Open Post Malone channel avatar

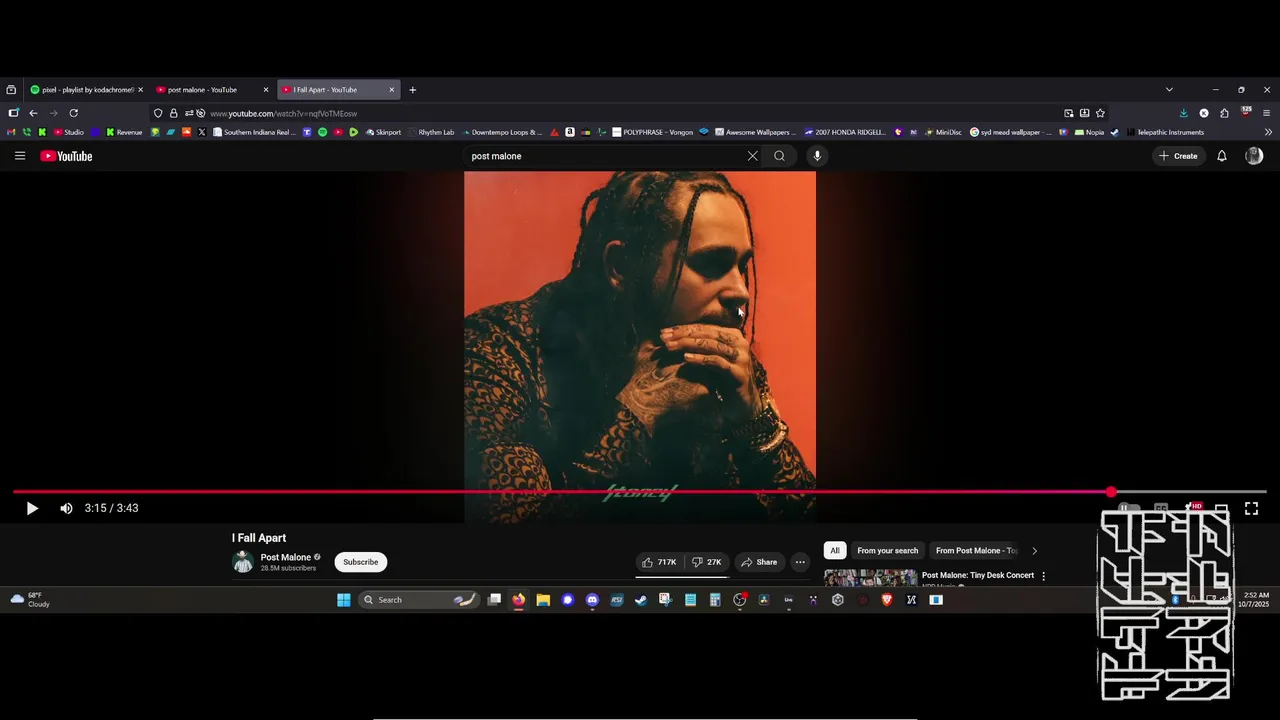243,562
